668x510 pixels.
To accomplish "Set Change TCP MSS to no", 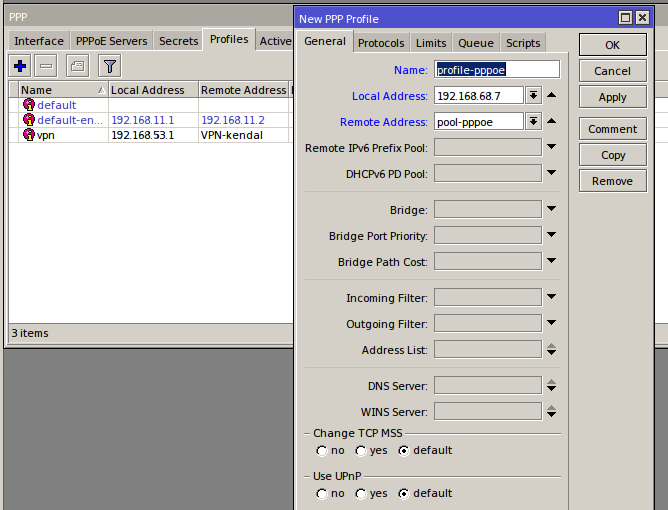I will (322, 451).
